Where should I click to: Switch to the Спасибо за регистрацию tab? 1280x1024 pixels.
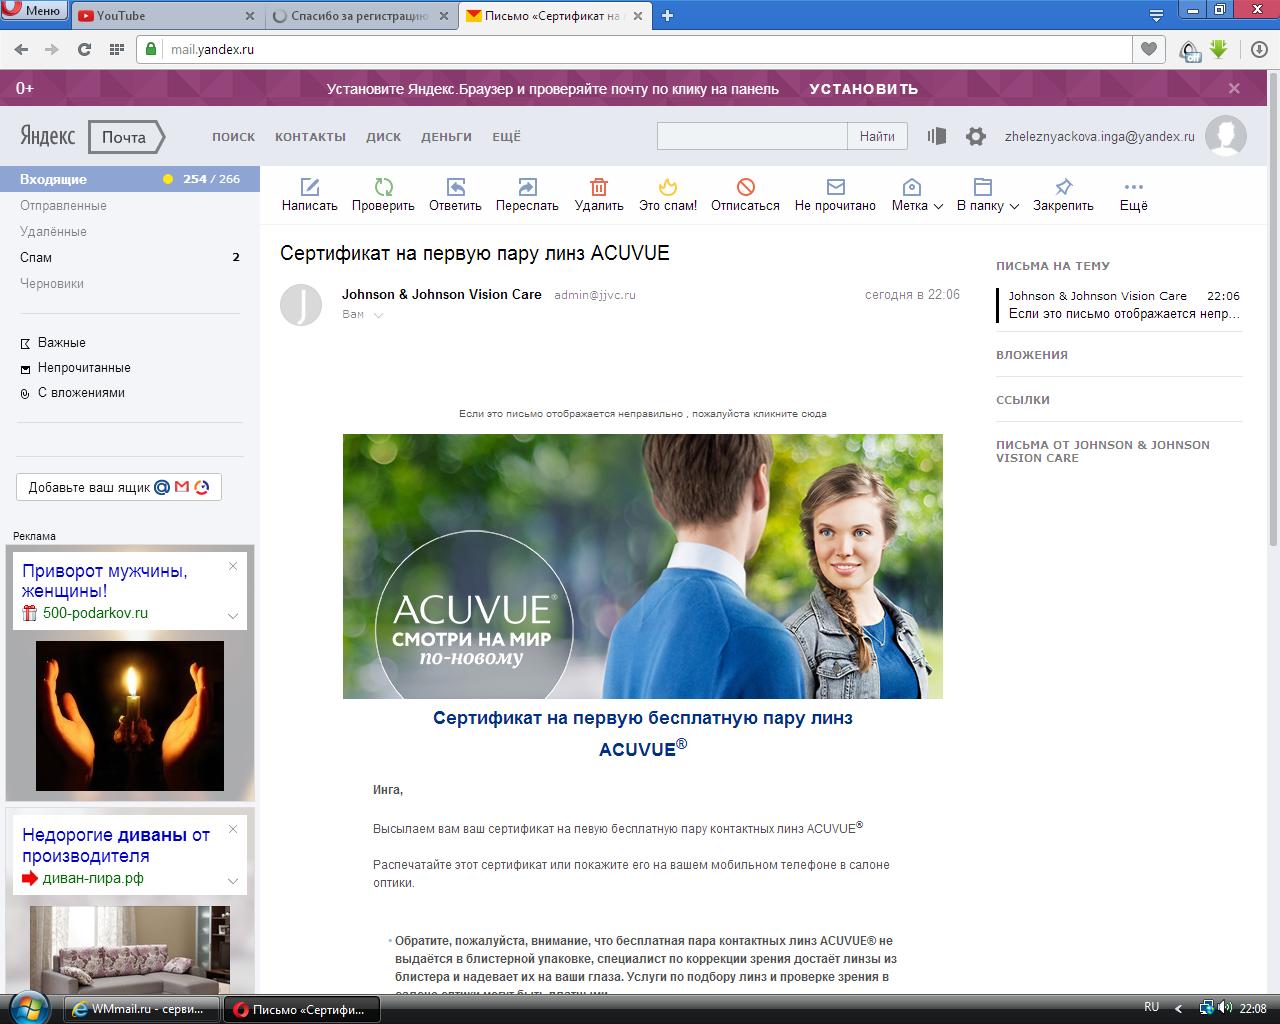click(x=361, y=15)
